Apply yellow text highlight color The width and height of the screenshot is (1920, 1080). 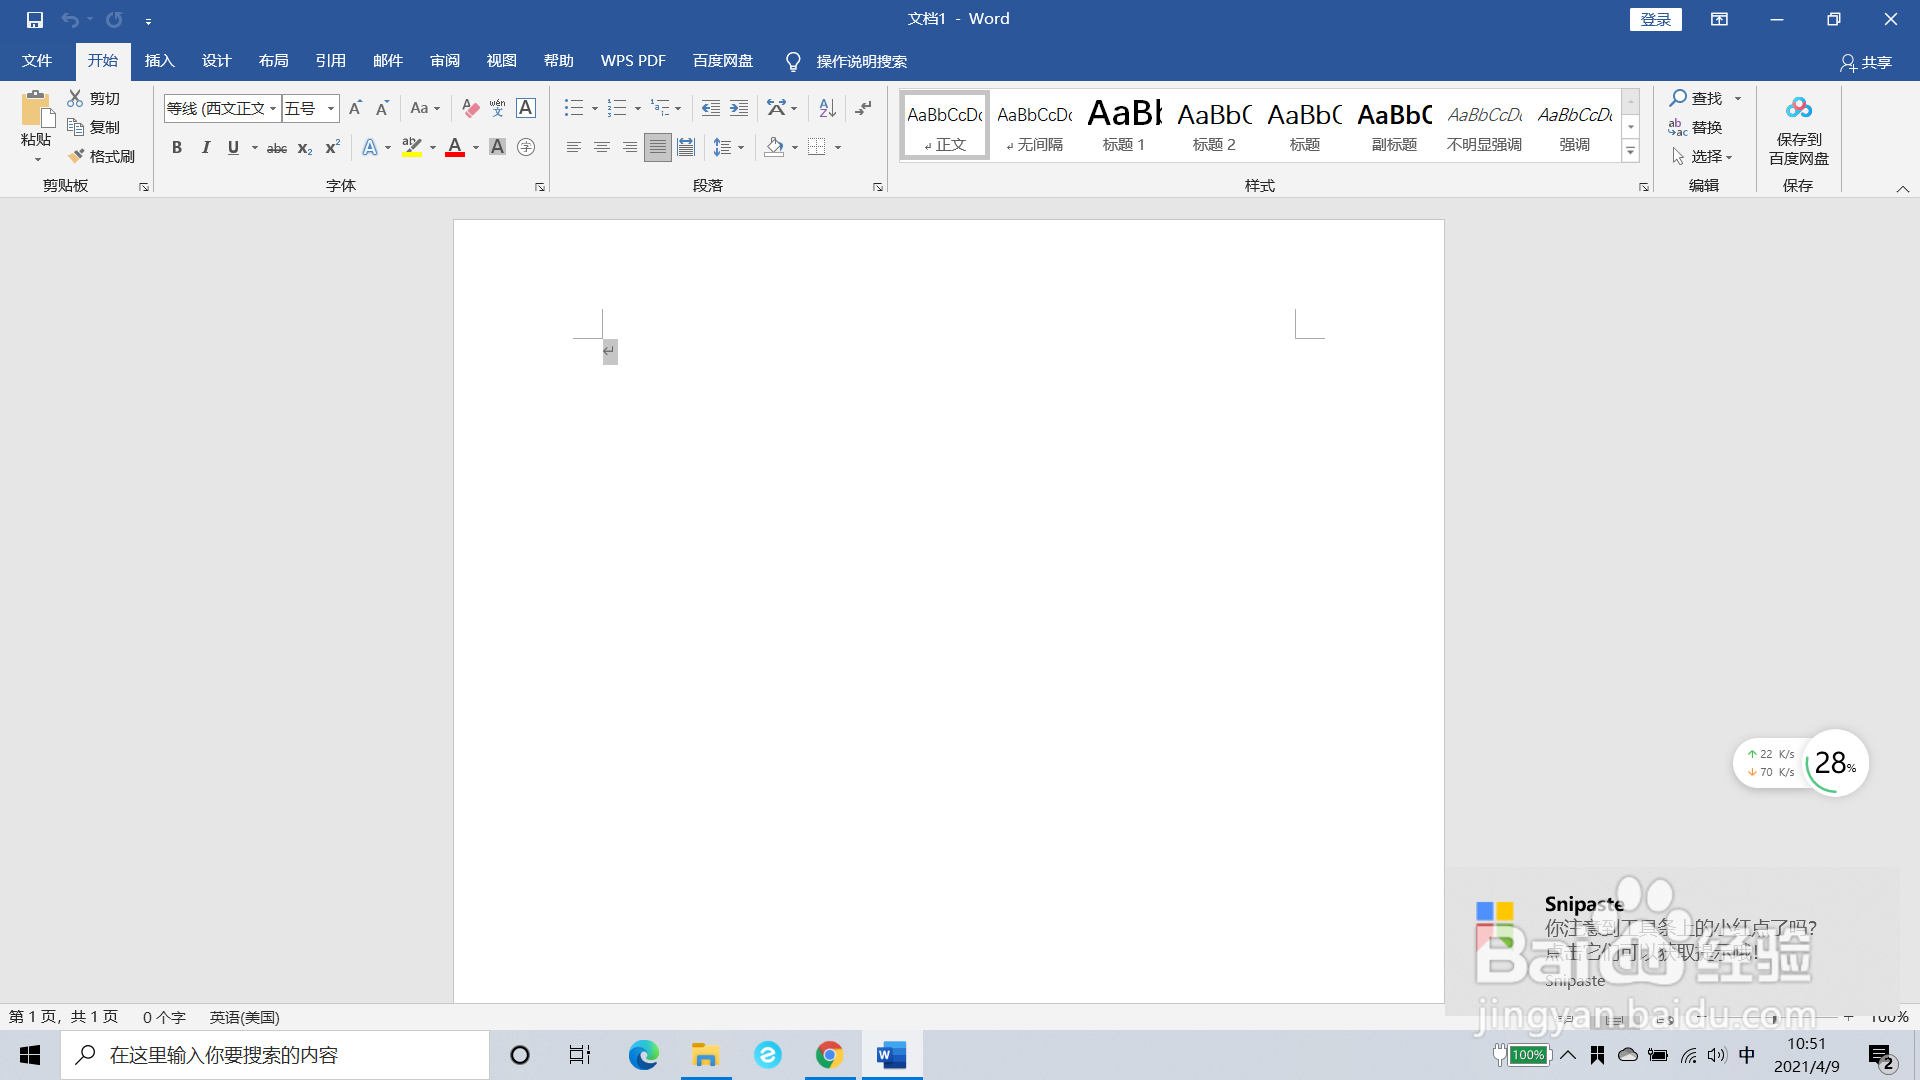click(411, 147)
